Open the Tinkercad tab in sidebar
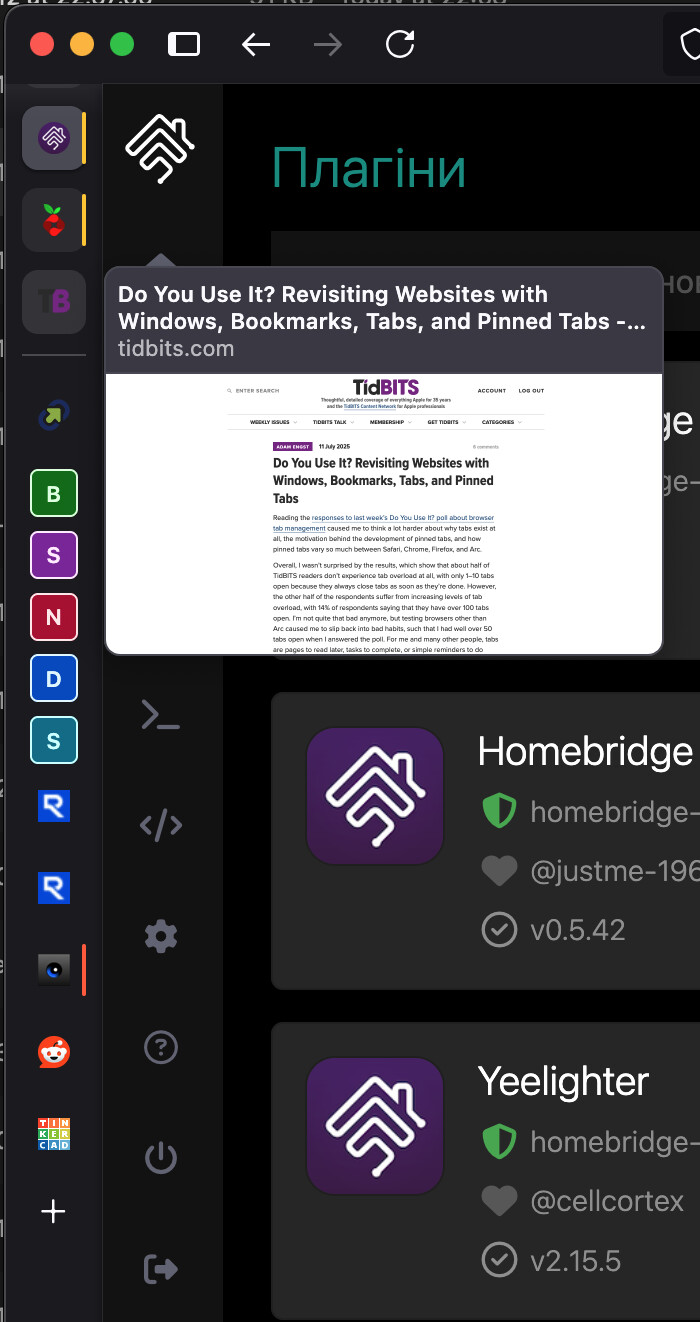This screenshot has height=1322, width=700. pyautogui.click(x=54, y=1133)
